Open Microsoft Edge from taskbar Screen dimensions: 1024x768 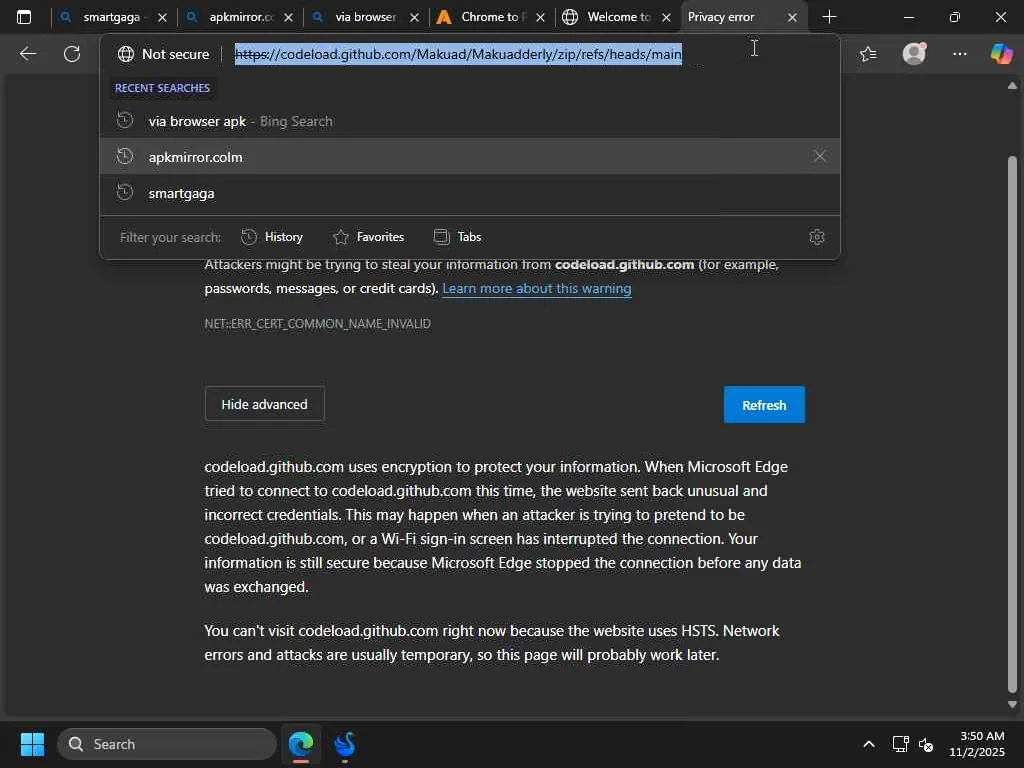(301, 744)
